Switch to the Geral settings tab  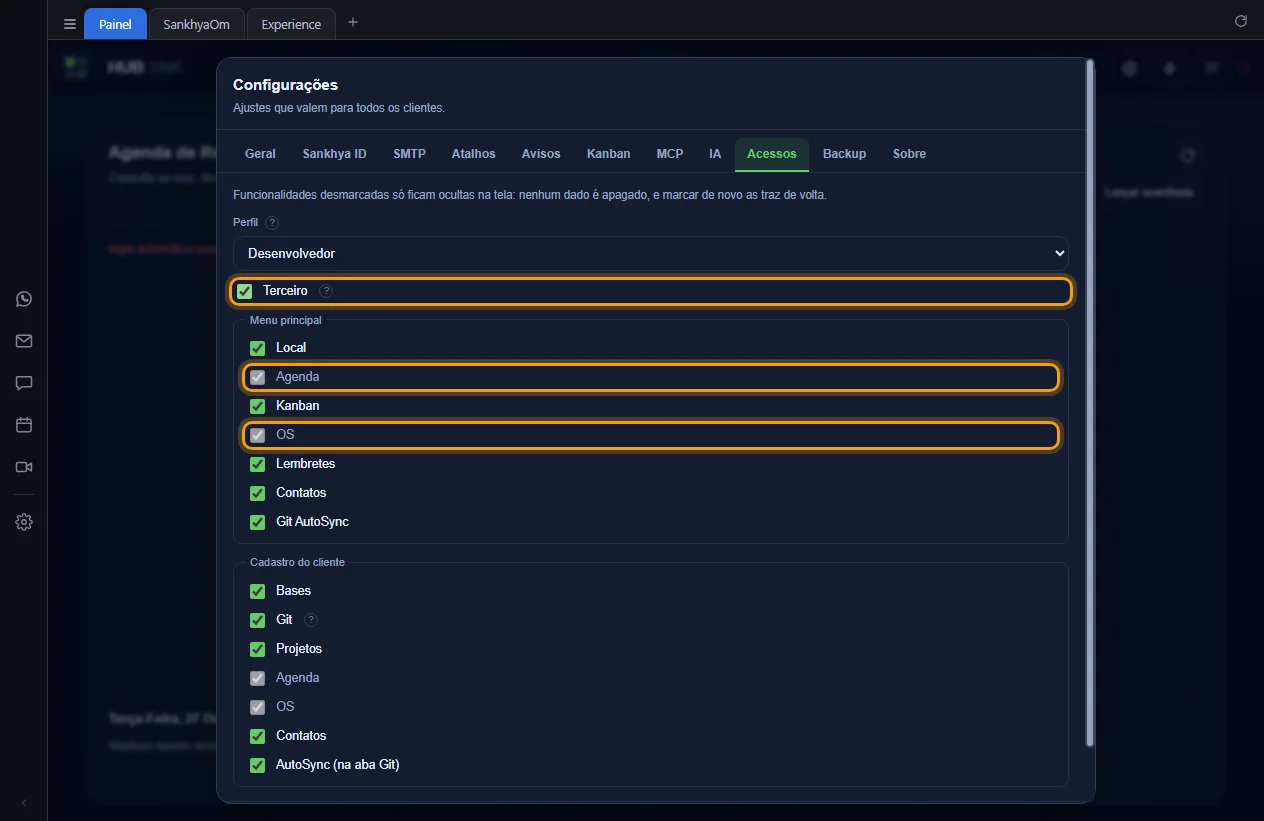[x=260, y=154]
